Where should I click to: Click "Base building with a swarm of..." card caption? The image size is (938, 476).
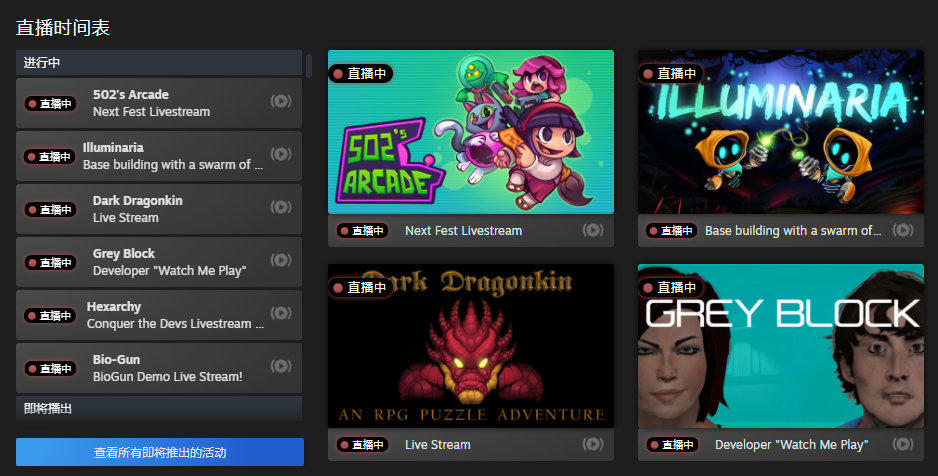[x=793, y=231]
